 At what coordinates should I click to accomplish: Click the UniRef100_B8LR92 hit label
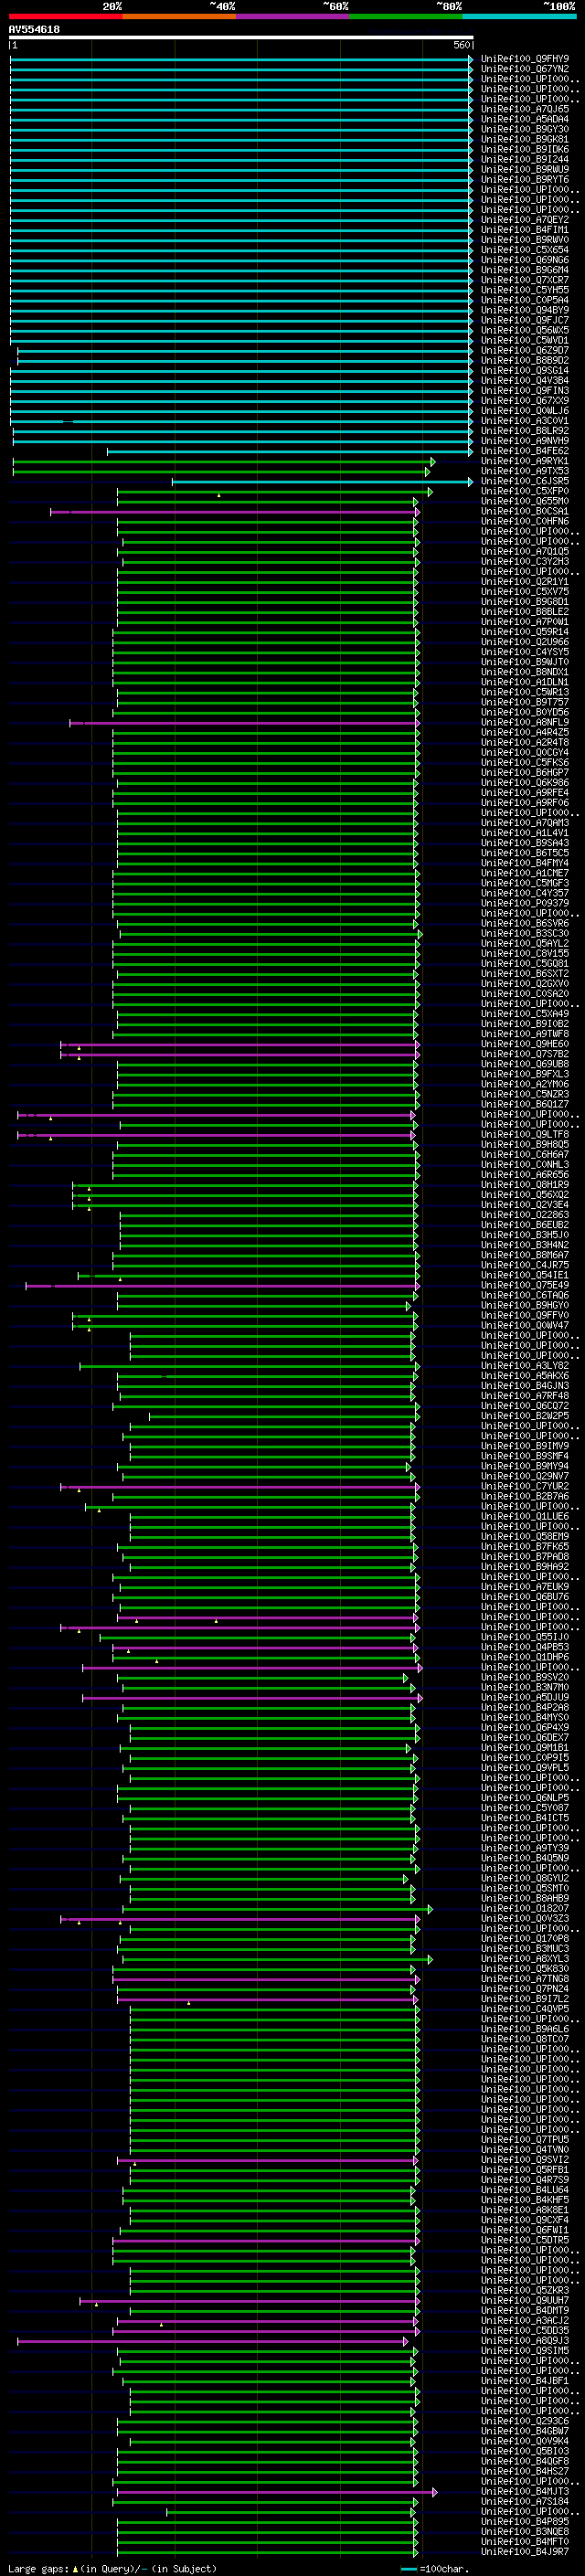pyautogui.click(x=524, y=431)
